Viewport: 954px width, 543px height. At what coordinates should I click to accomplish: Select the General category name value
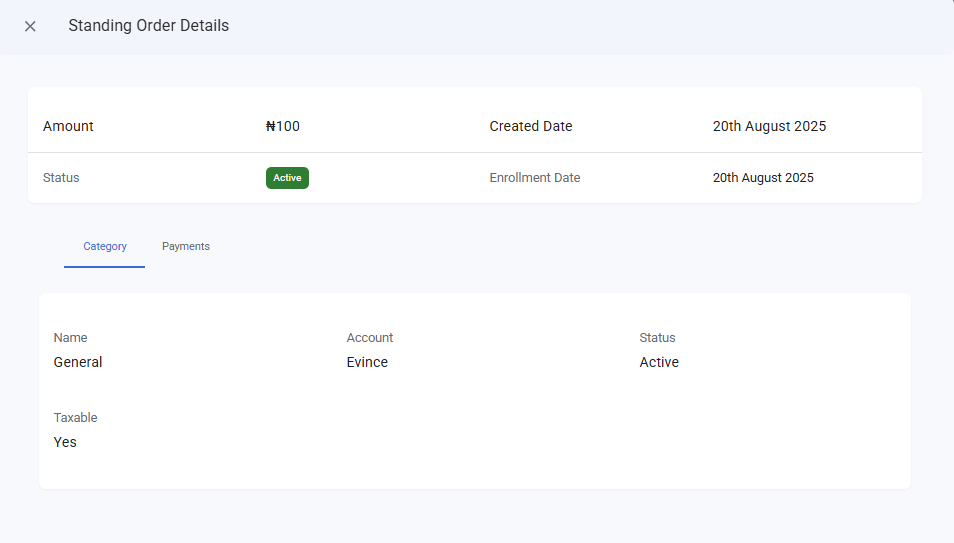[78, 362]
